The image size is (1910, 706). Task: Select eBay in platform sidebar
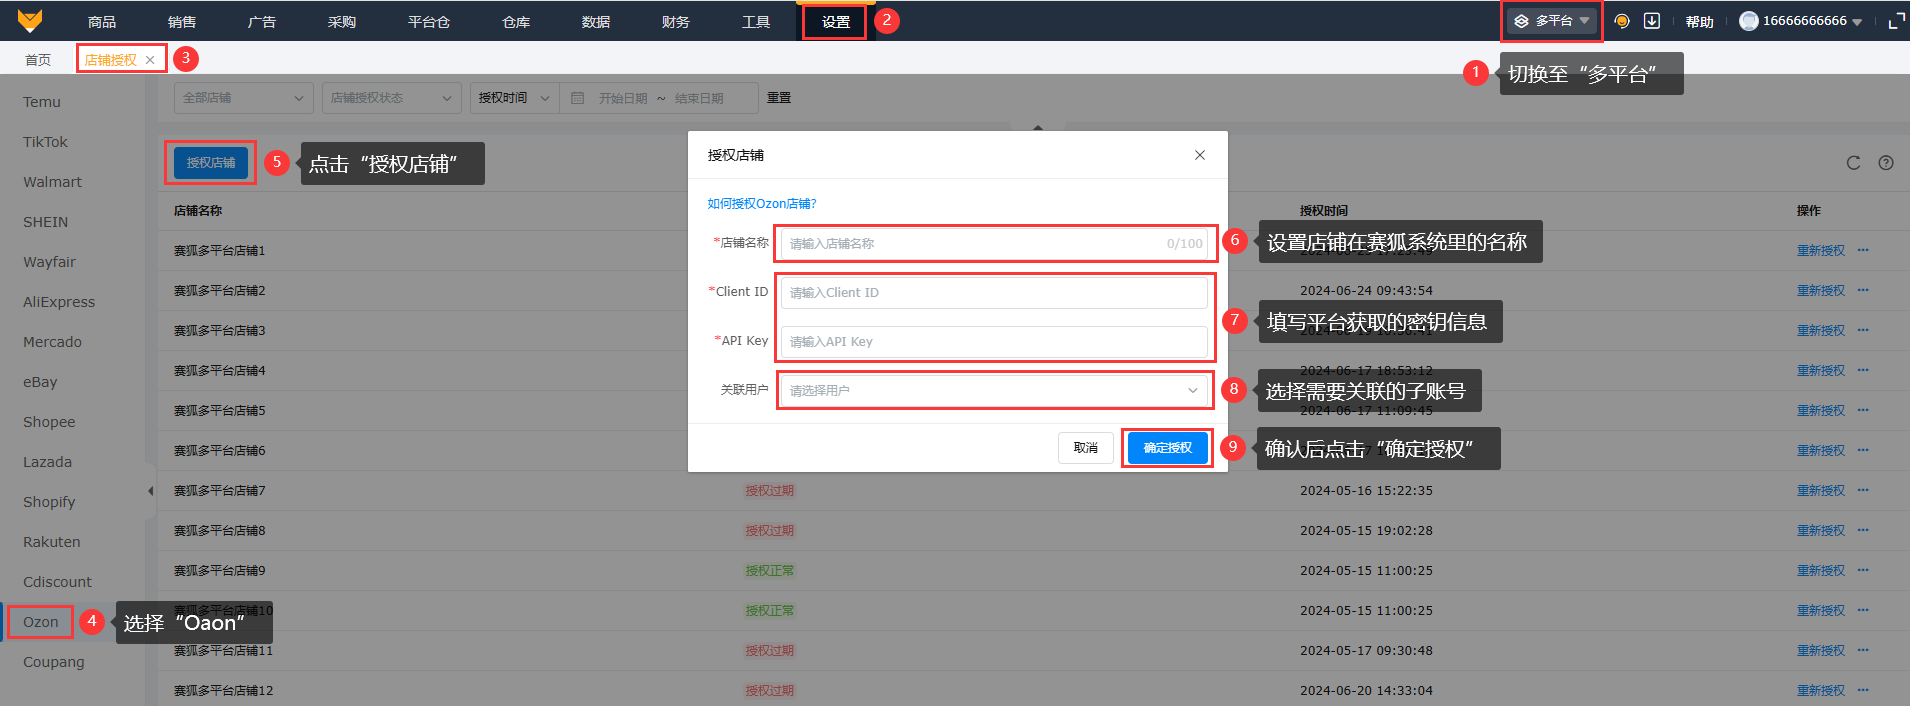tap(40, 382)
